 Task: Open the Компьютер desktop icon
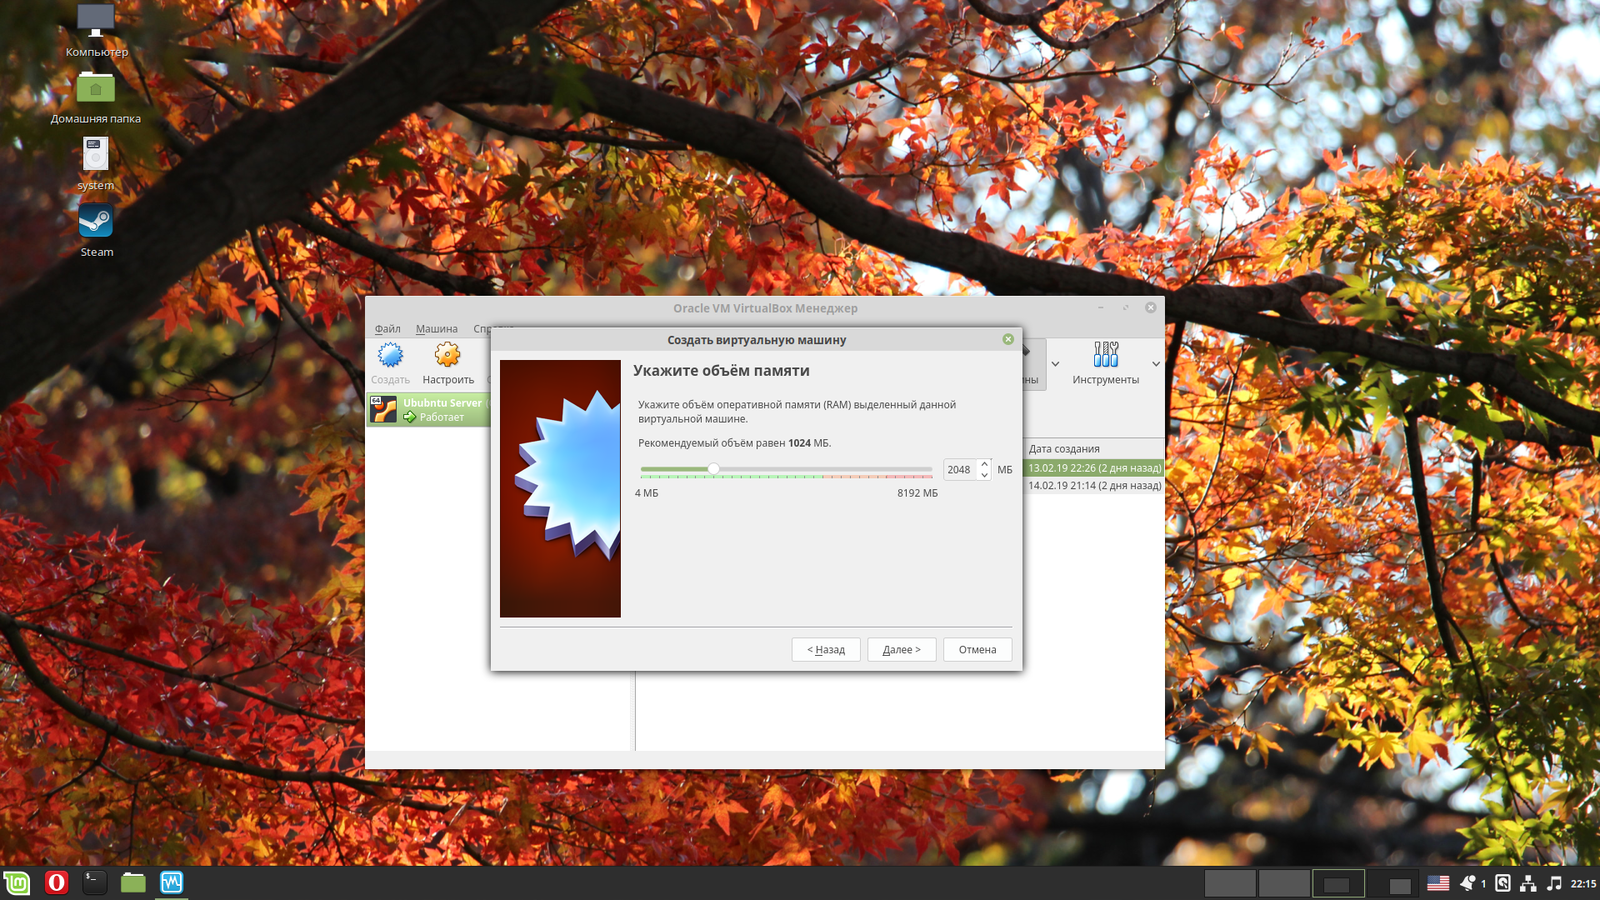pyautogui.click(x=96, y=20)
